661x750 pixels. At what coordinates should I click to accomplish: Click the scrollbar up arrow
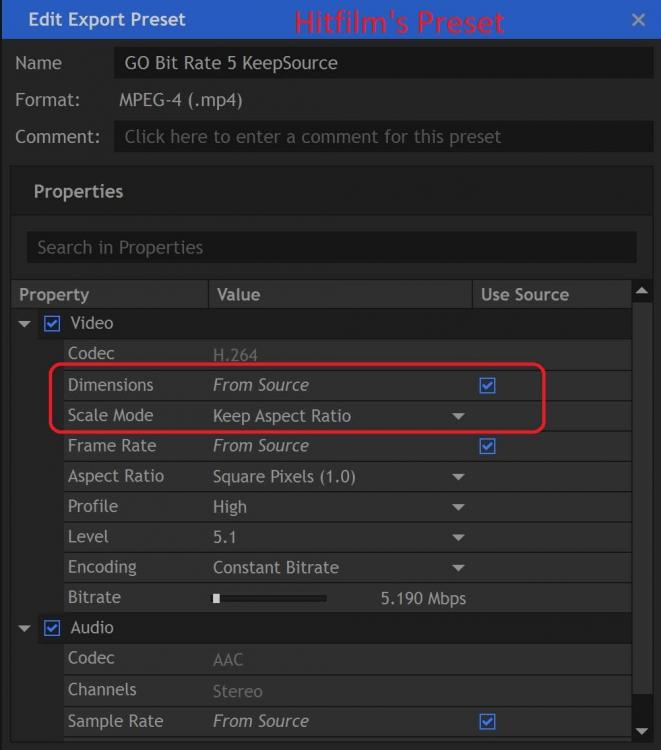[x=642, y=290]
